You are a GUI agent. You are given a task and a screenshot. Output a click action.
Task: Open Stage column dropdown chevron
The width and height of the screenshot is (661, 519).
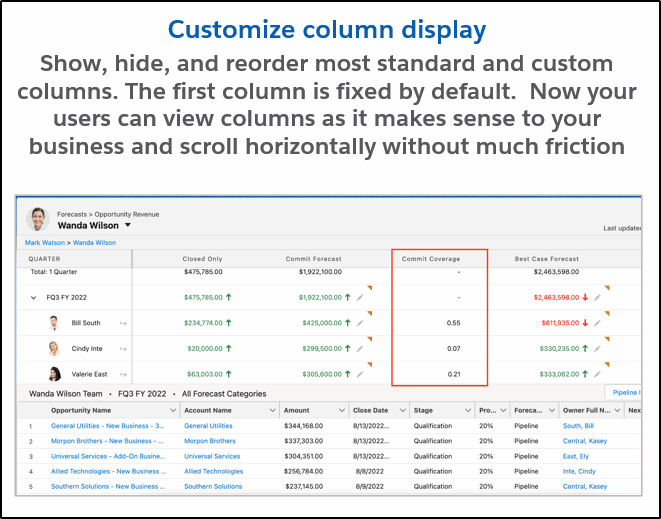468,410
